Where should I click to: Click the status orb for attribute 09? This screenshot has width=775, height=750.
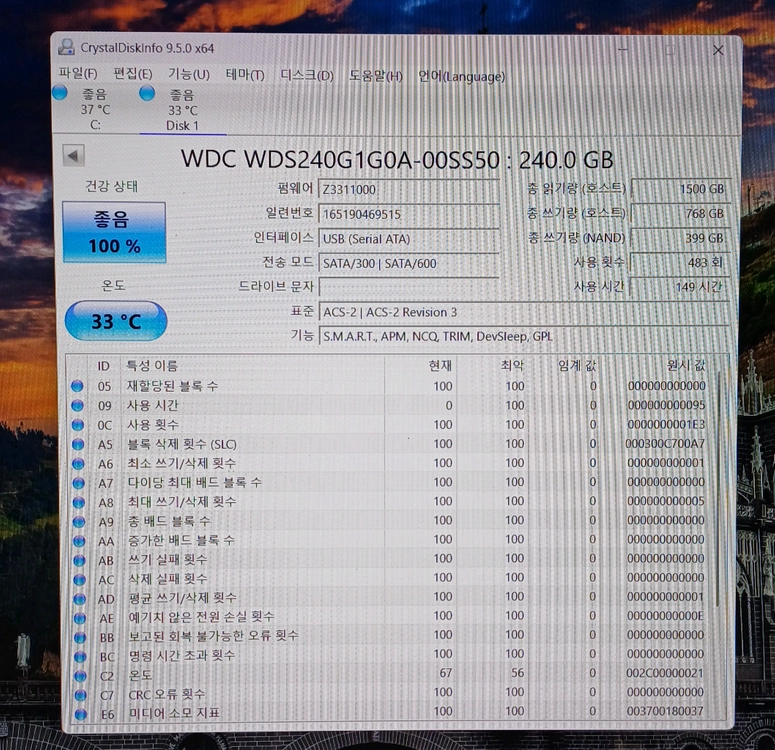click(x=77, y=405)
